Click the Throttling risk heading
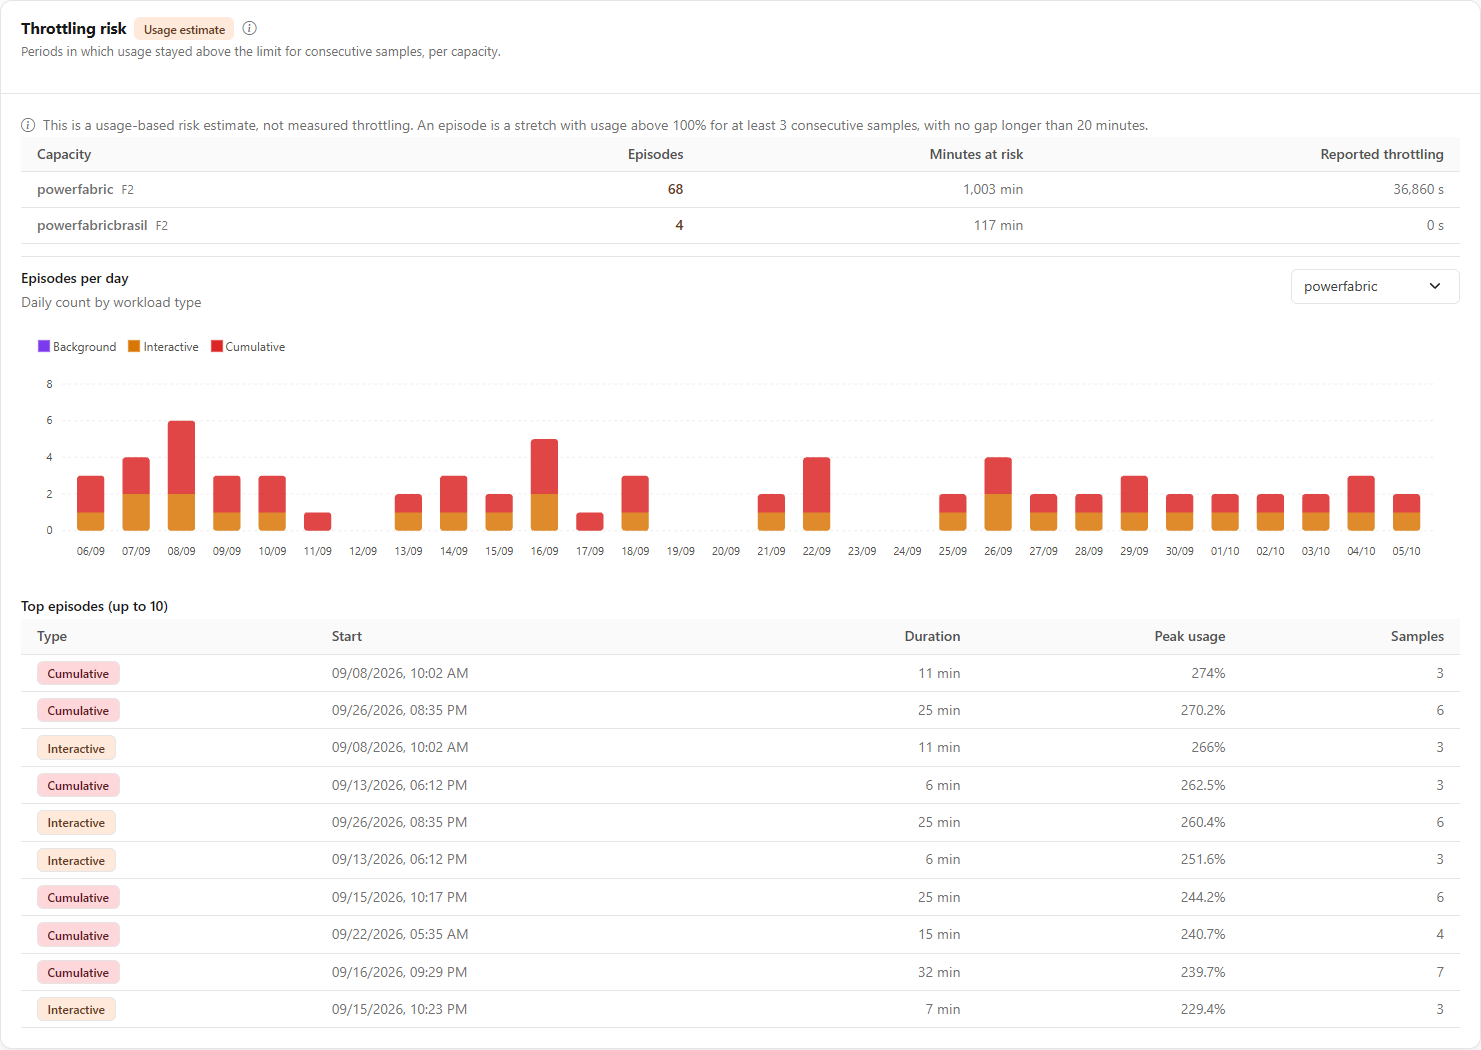 click(74, 28)
